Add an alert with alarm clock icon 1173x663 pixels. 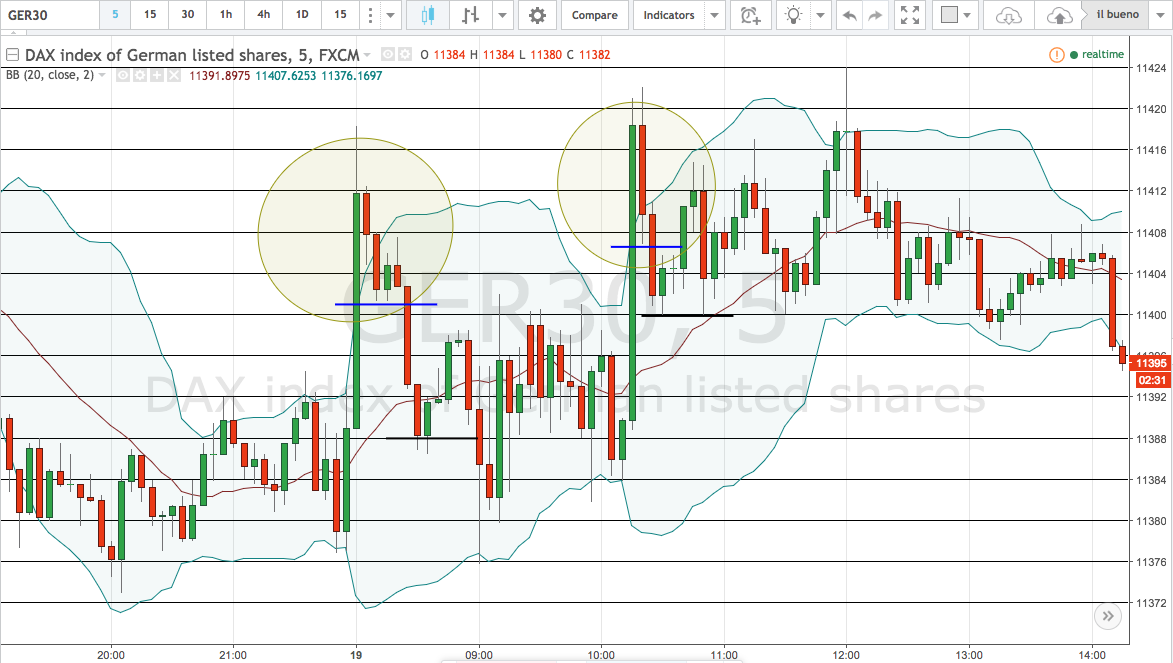coord(750,15)
